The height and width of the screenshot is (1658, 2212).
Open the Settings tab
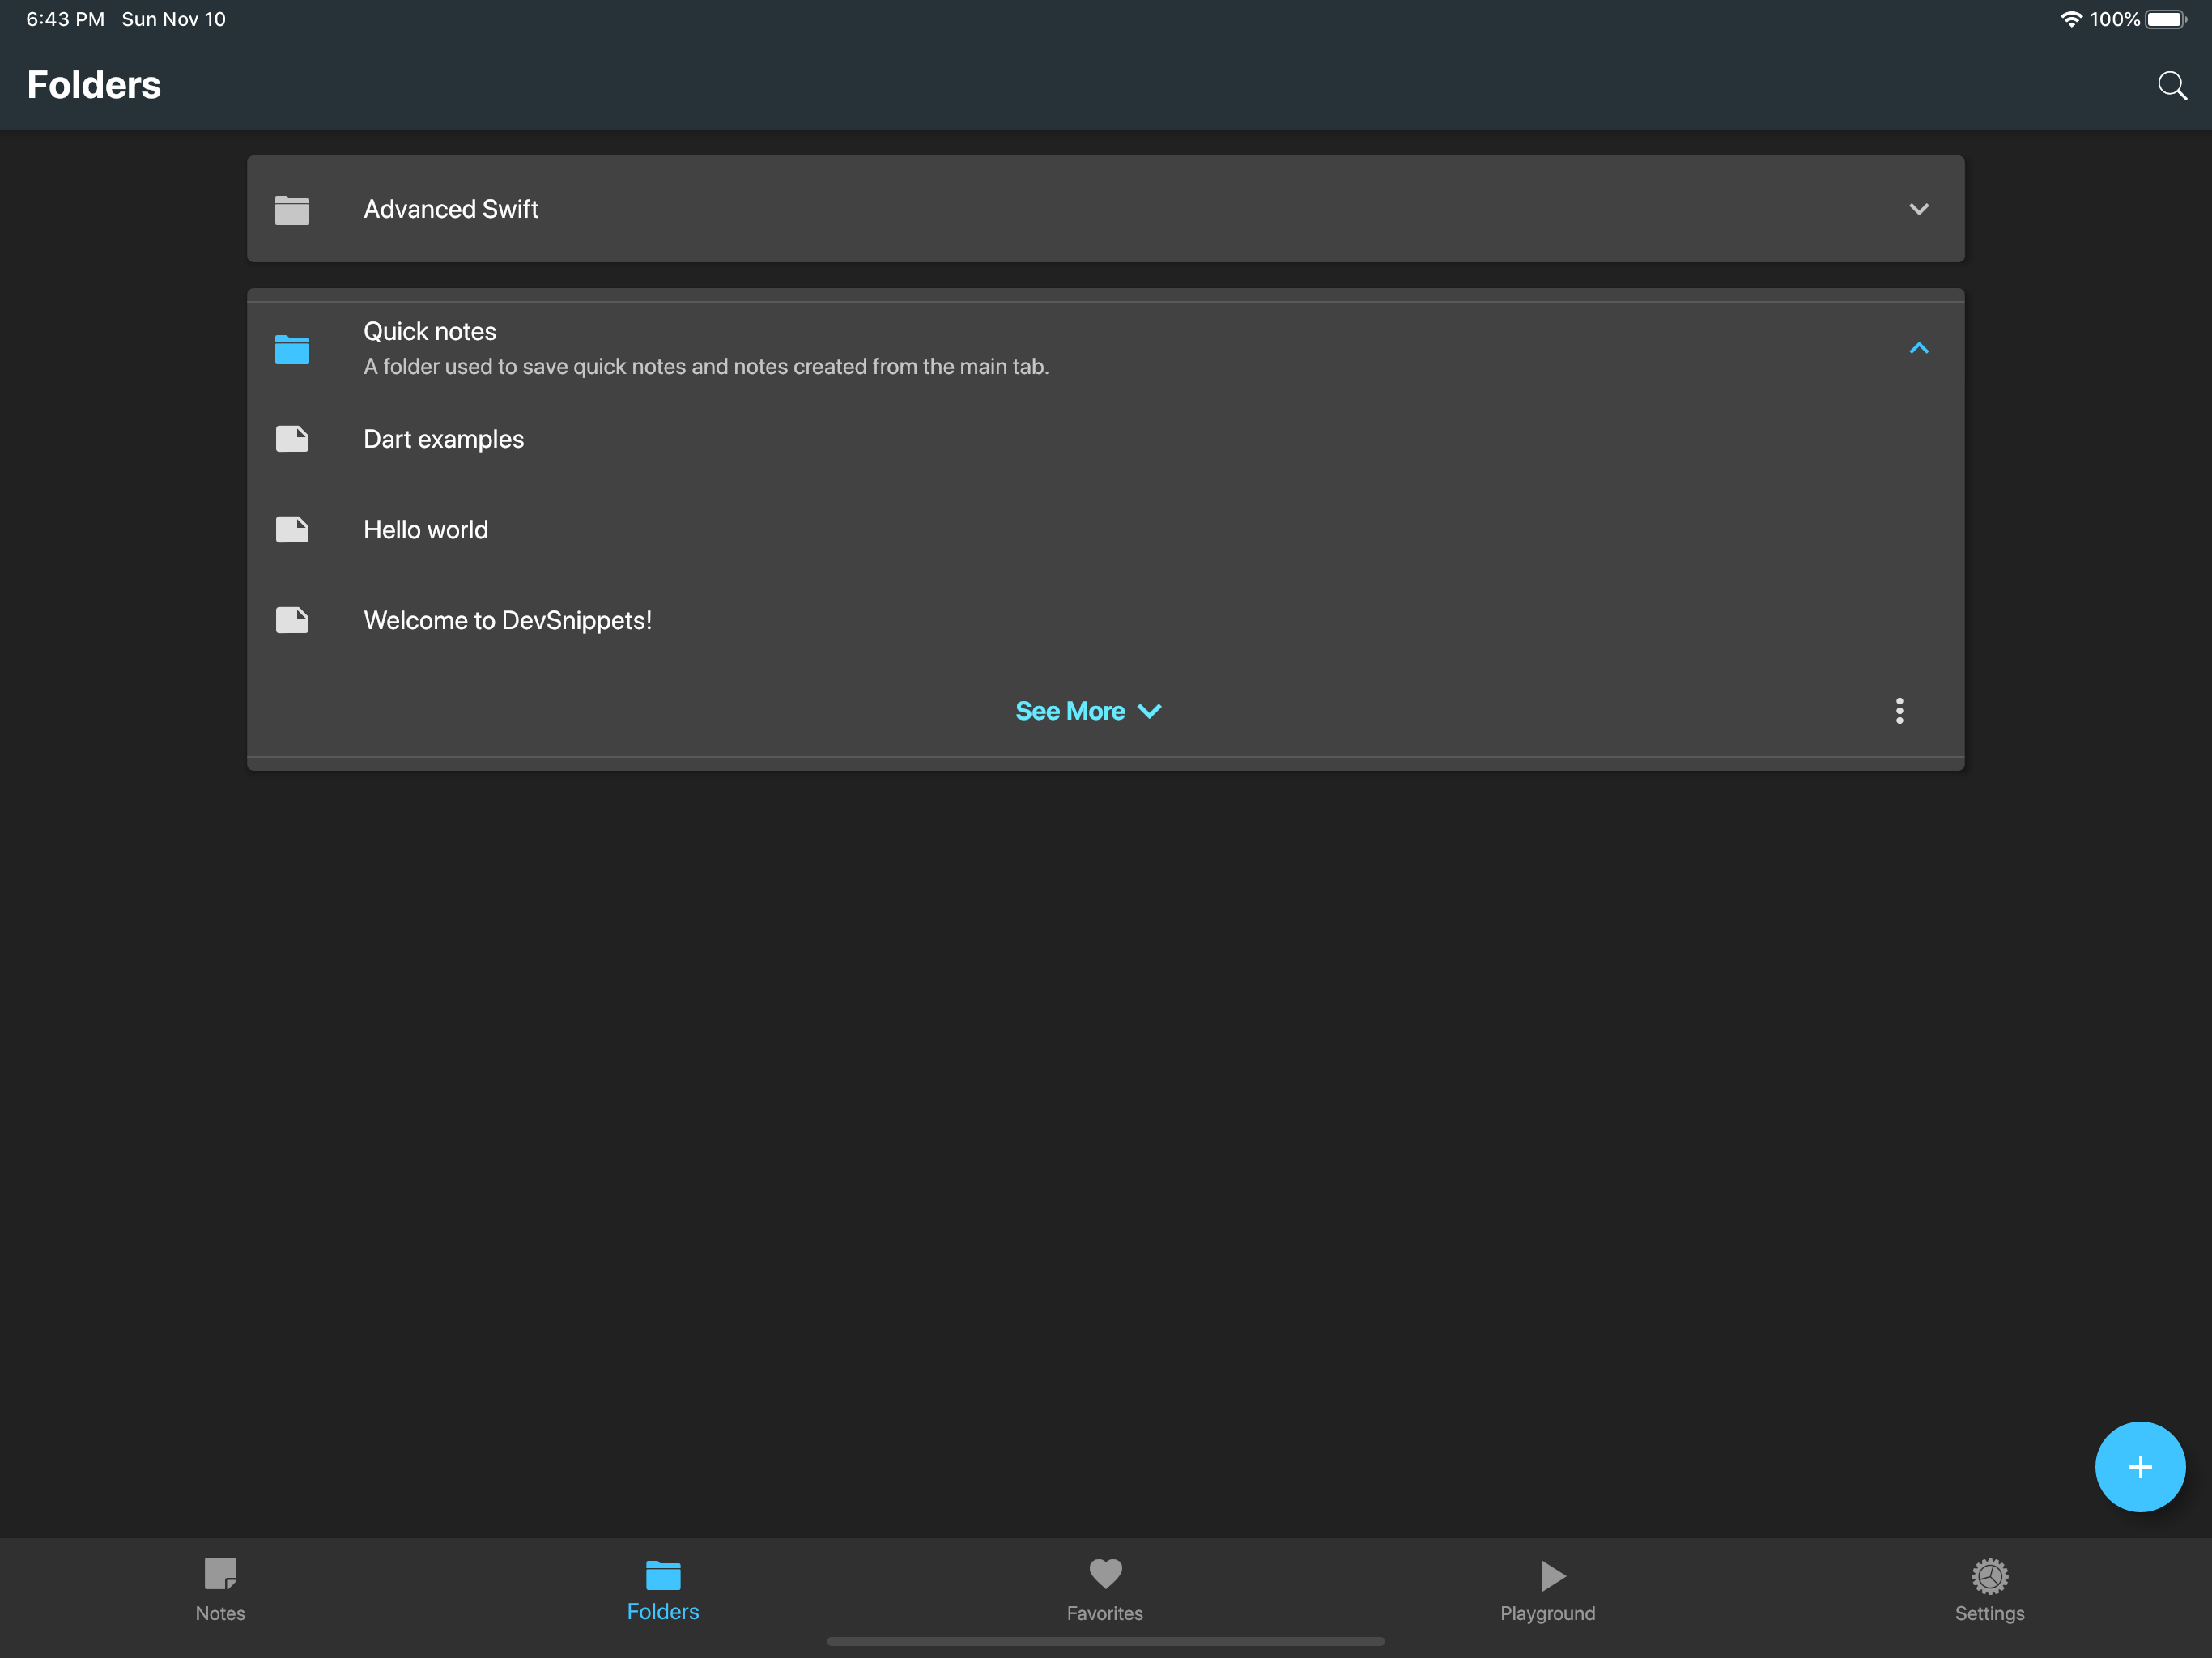point(1989,1589)
